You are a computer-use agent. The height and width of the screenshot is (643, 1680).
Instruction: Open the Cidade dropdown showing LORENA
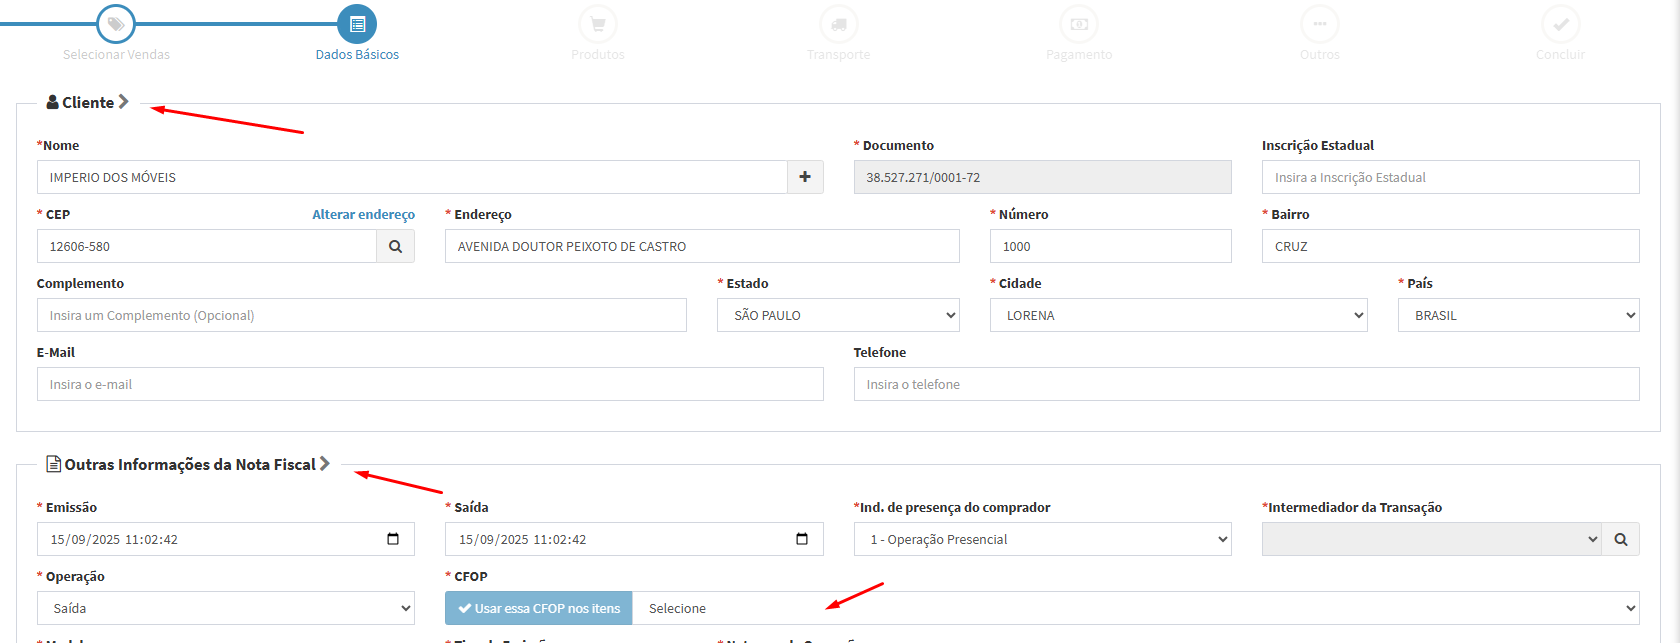tap(1178, 315)
